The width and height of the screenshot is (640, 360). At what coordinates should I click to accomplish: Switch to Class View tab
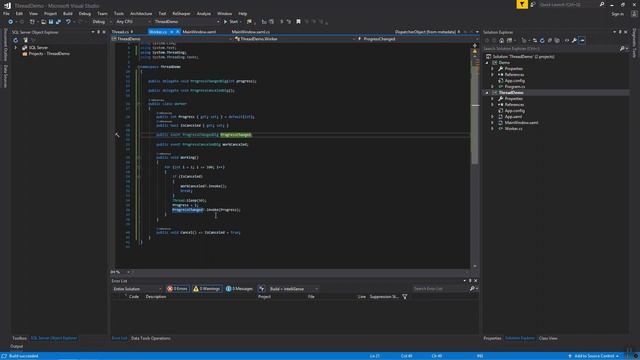[548, 338]
